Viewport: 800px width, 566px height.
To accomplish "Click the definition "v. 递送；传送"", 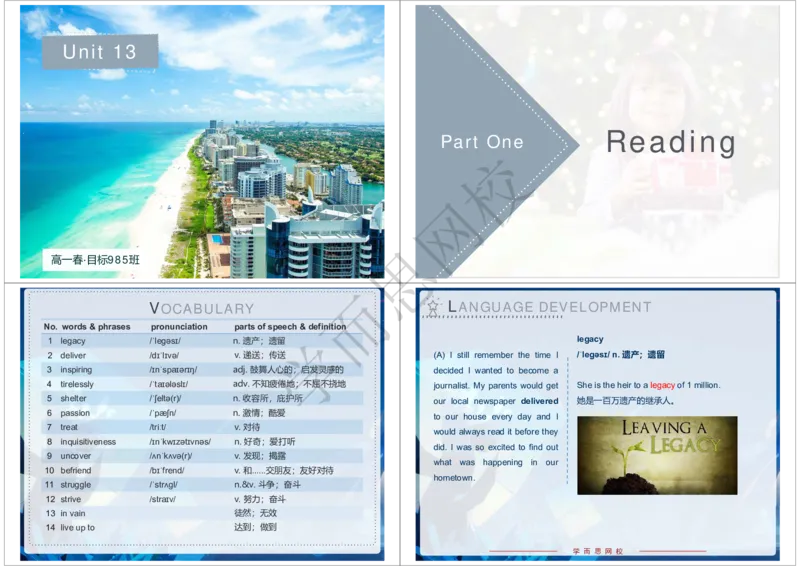I will pyautogui.click(x=260, y=355).
